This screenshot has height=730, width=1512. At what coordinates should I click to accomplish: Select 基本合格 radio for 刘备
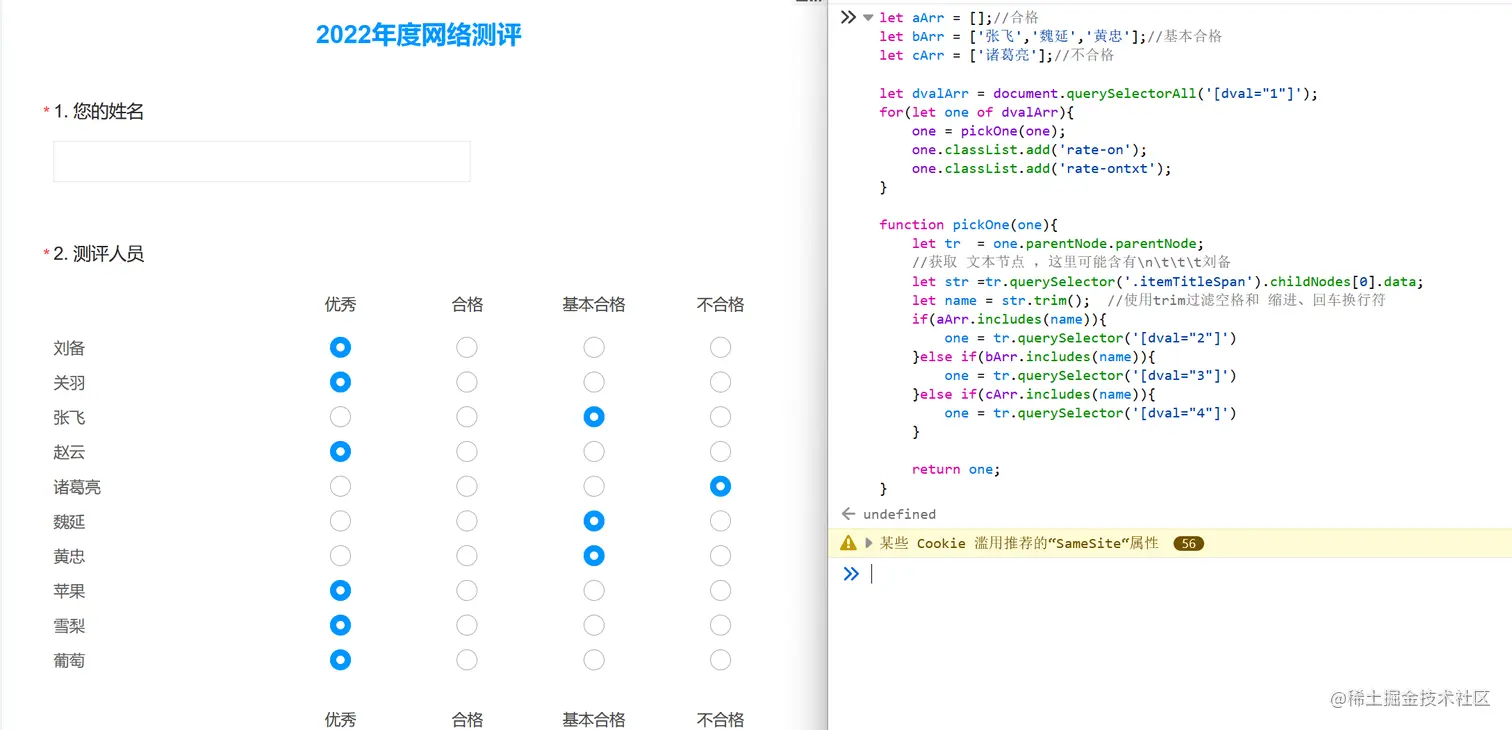point(594,348)
